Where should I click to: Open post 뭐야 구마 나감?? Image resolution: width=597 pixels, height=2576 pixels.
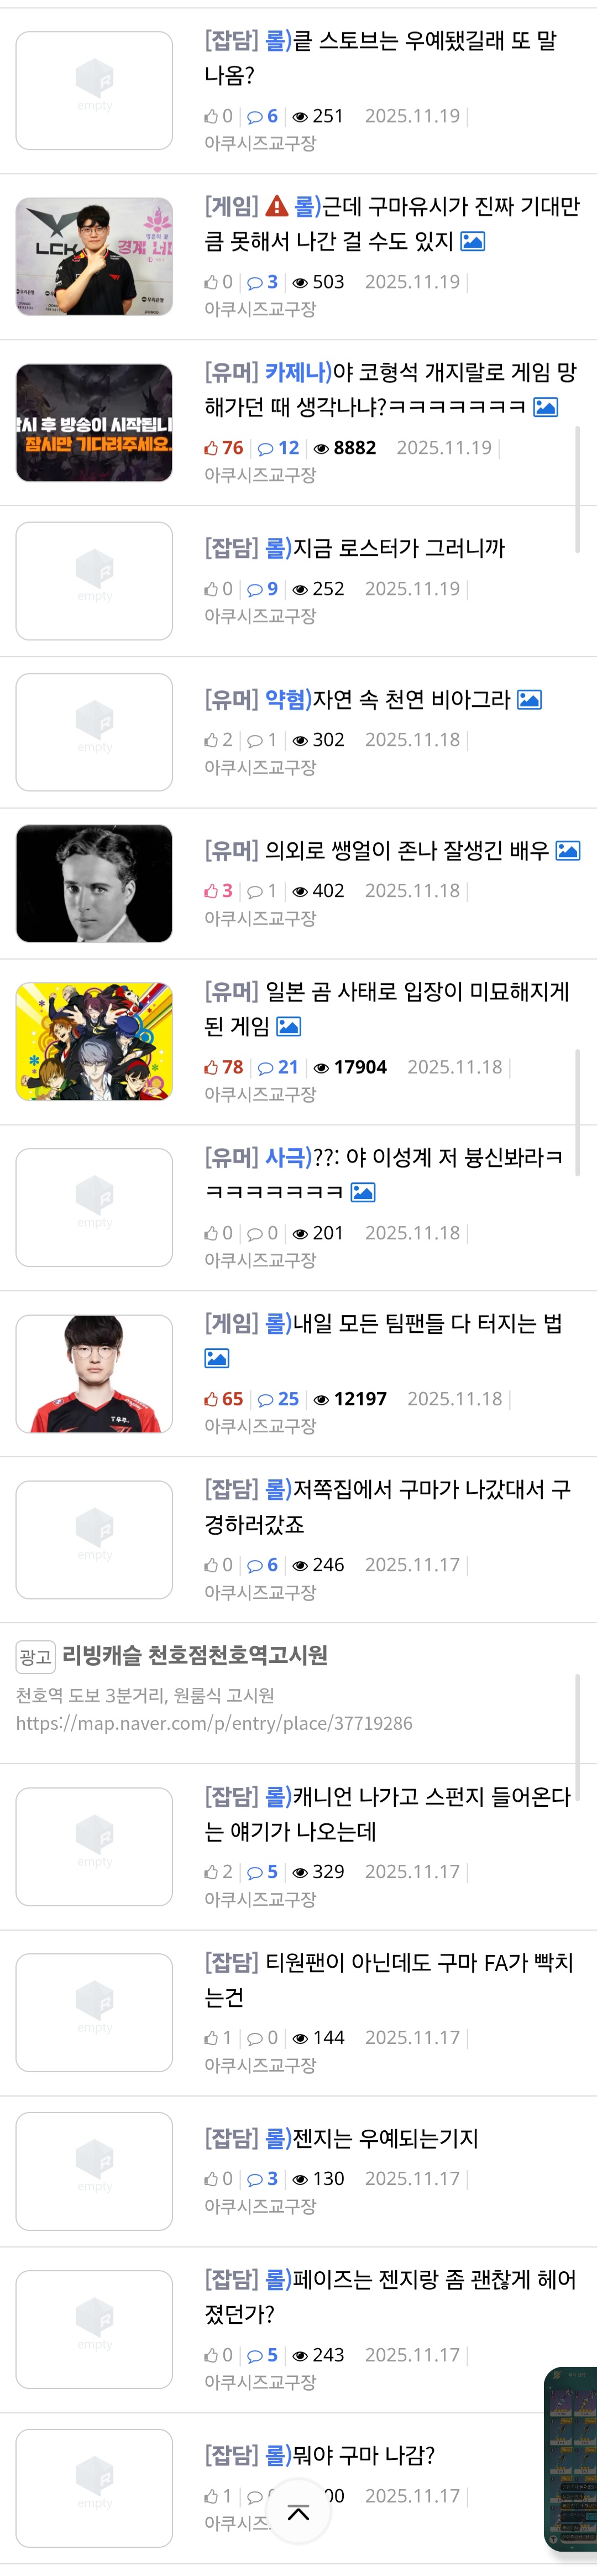point(320,2455)
